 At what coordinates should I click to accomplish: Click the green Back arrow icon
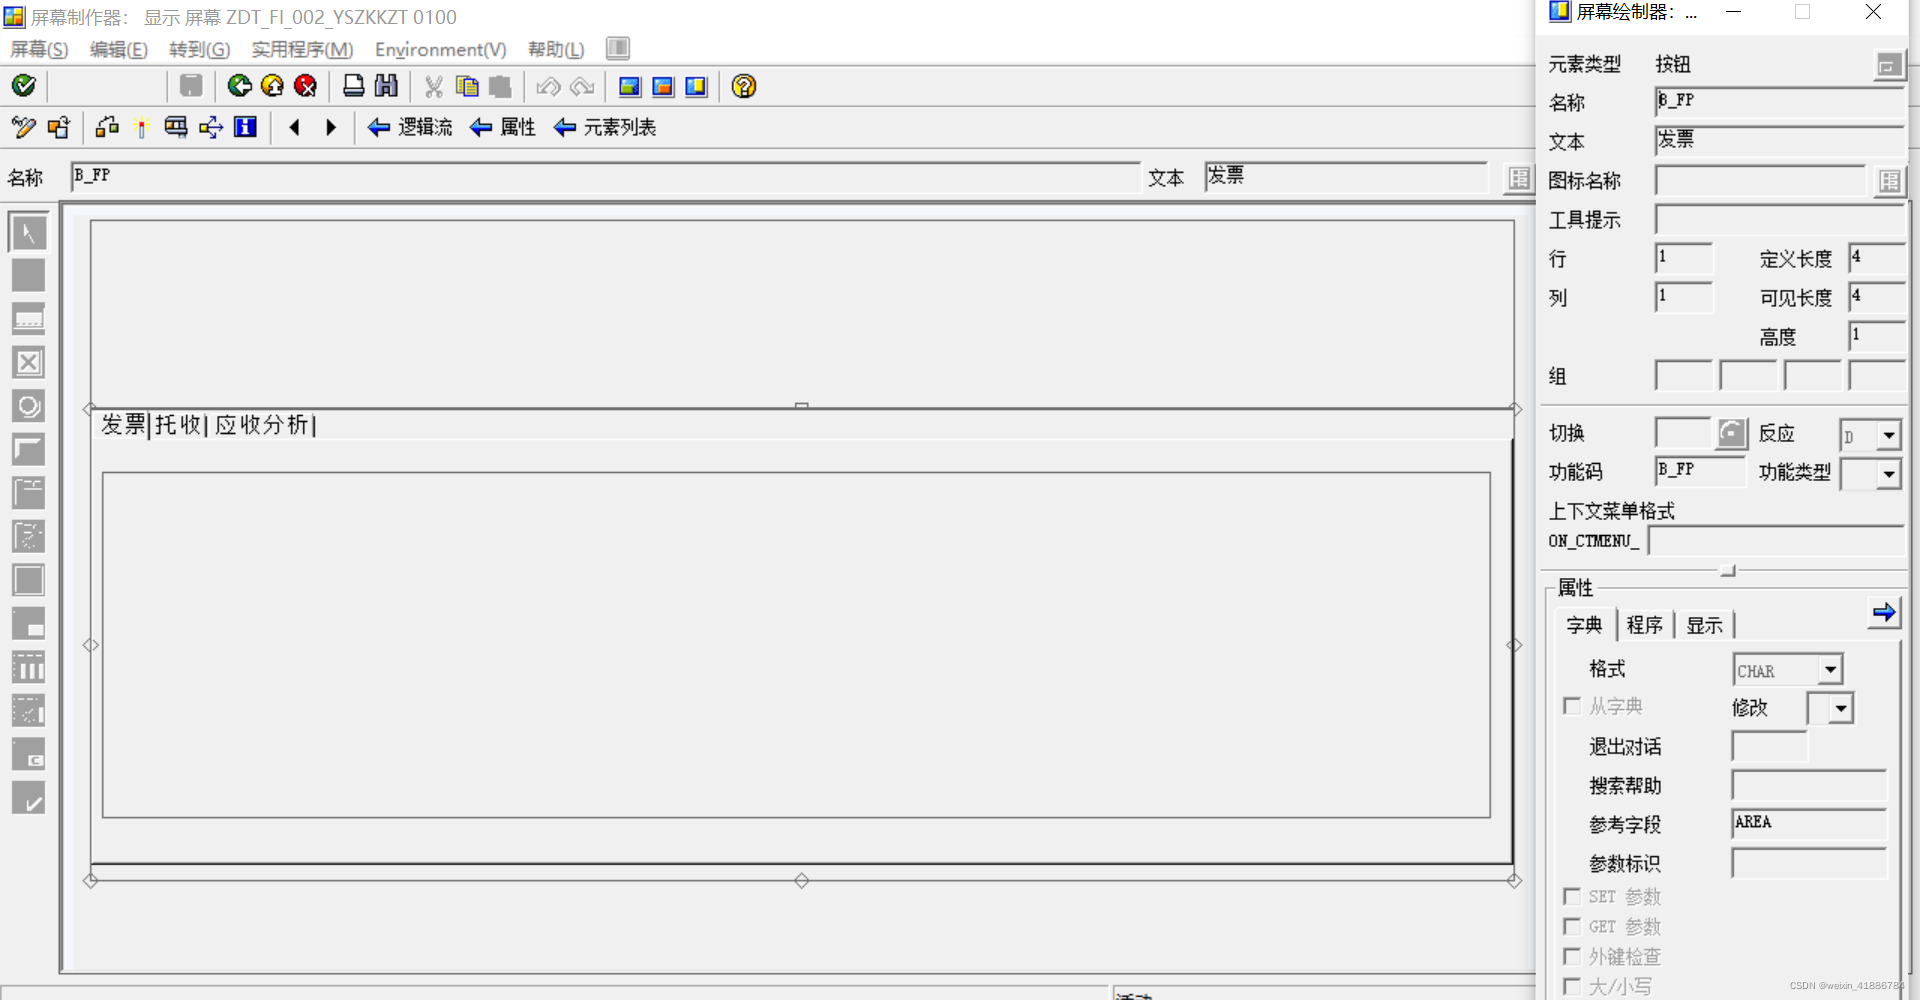coord(239,86)
